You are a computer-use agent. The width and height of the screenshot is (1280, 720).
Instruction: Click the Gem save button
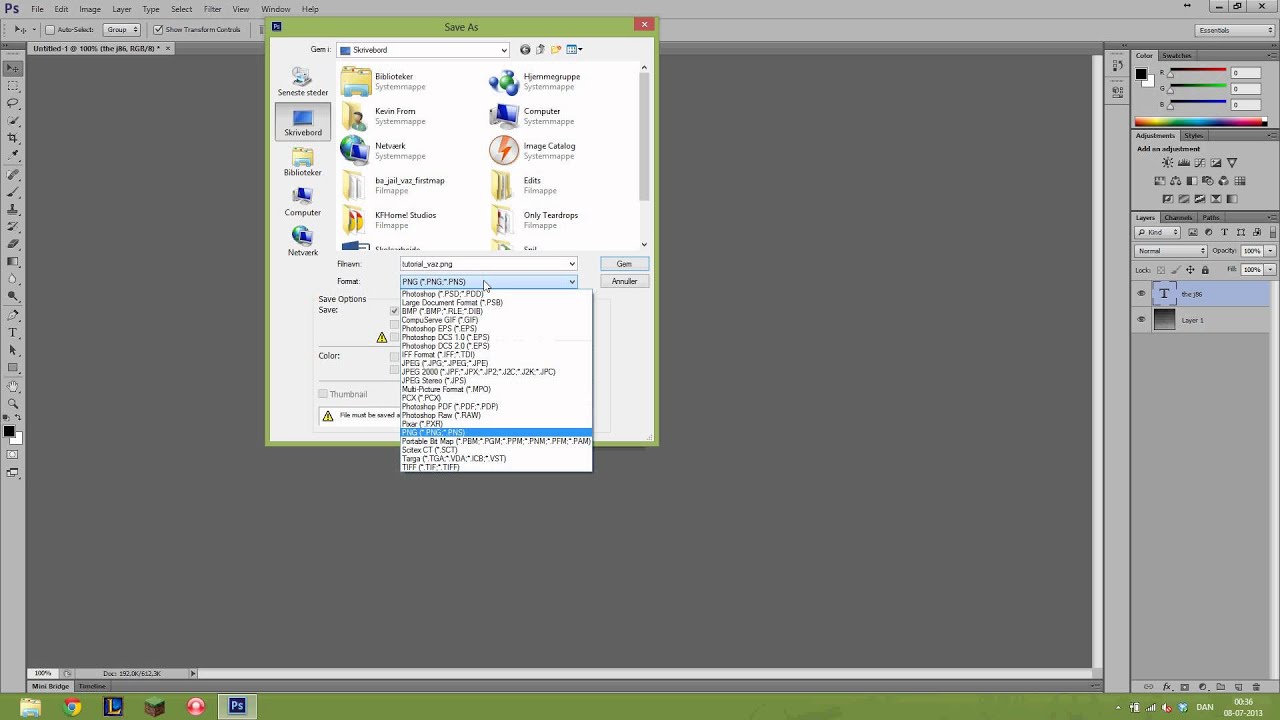pyautogui.click(x=624, y=264)
